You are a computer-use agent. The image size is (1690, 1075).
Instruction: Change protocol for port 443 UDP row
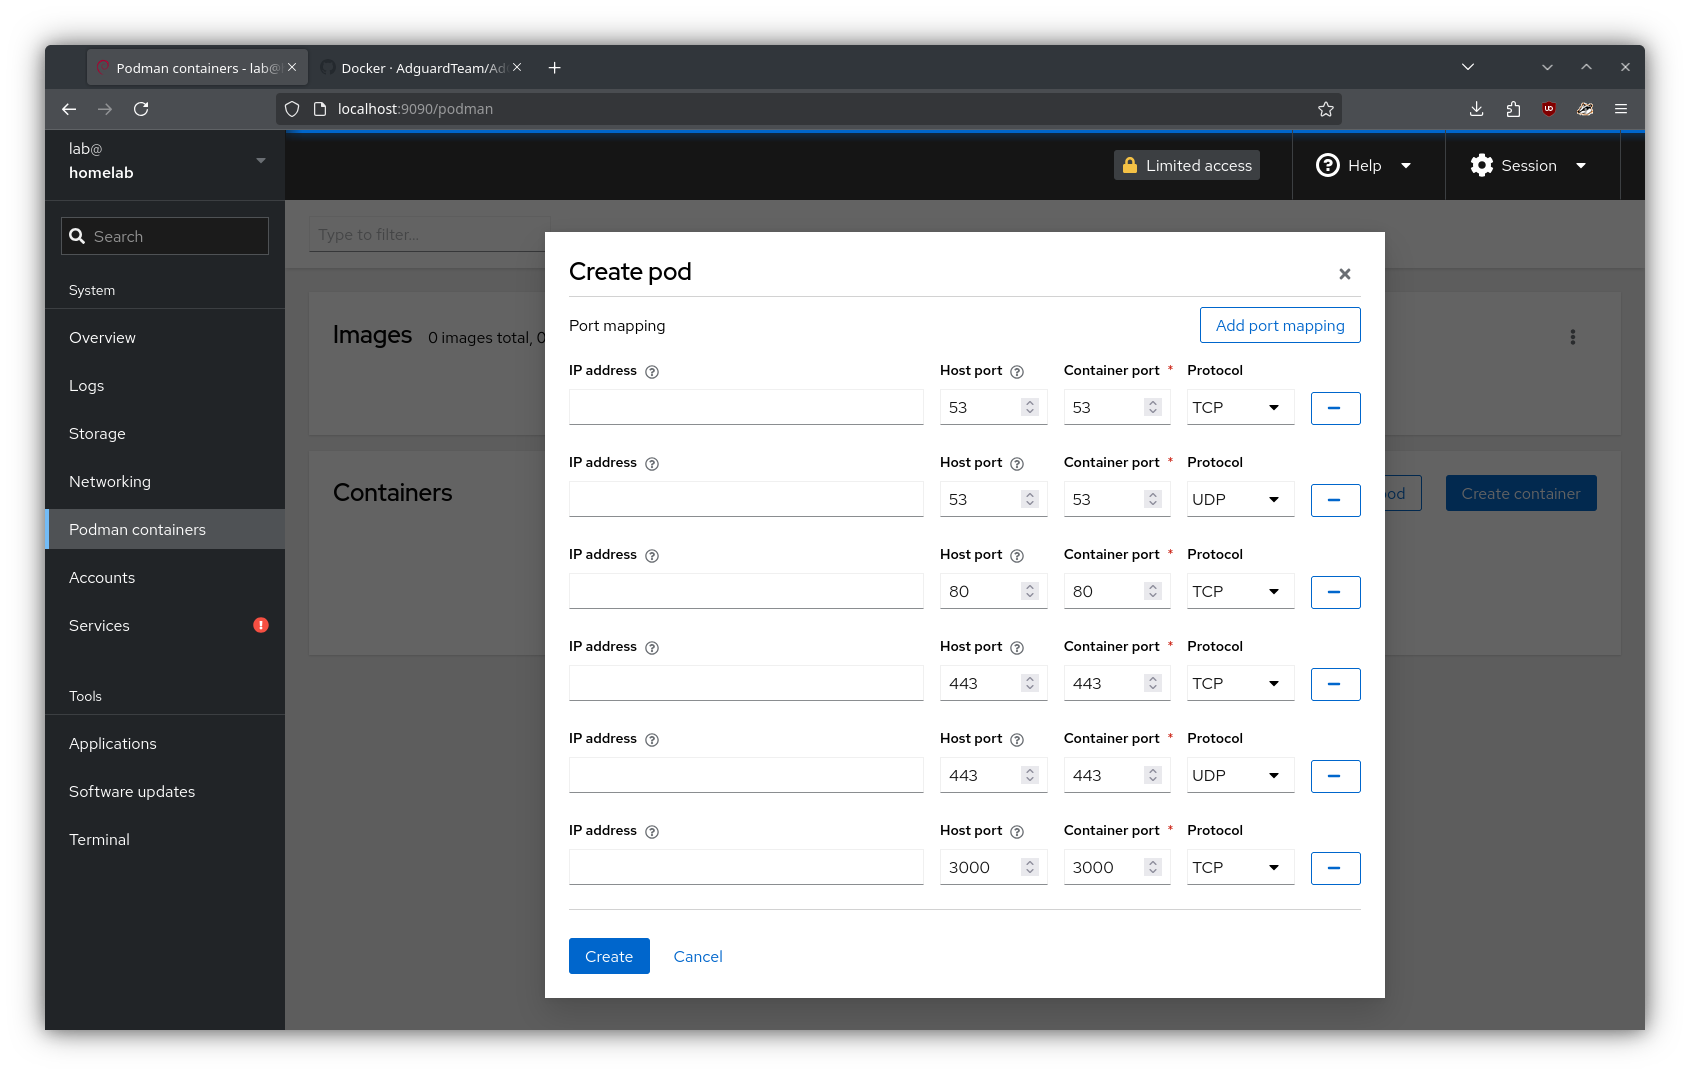(1239, 776)
